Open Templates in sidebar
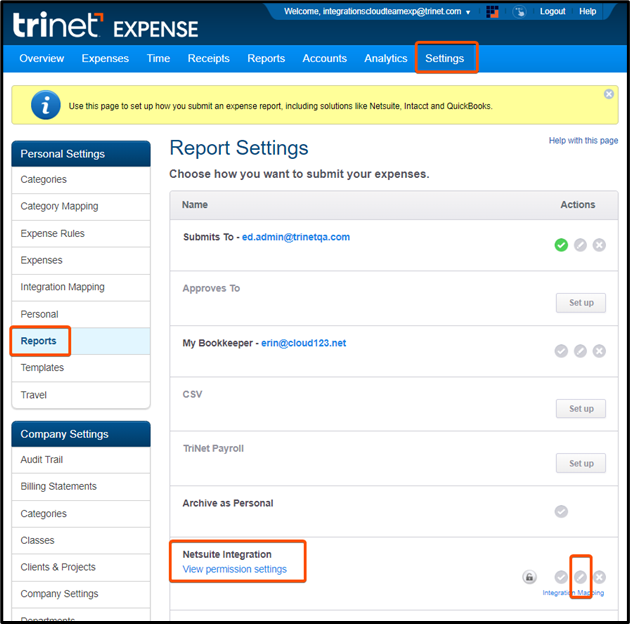The height and width of the screenshot is (624, 630). coord(81,368)
